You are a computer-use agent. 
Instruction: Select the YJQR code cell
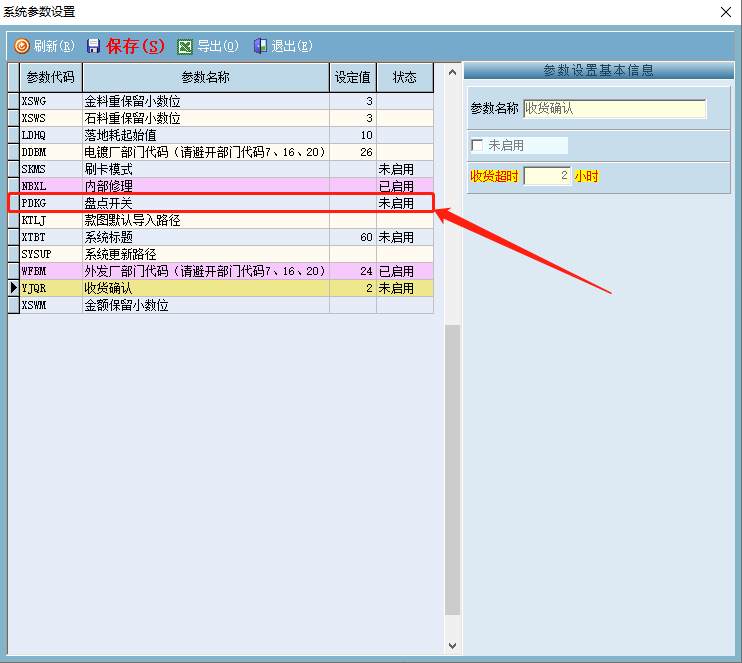point(51,289)
